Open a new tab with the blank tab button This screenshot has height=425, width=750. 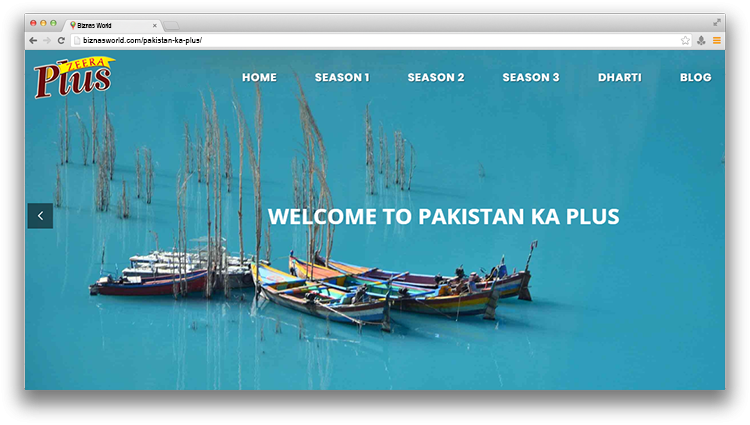172,25
